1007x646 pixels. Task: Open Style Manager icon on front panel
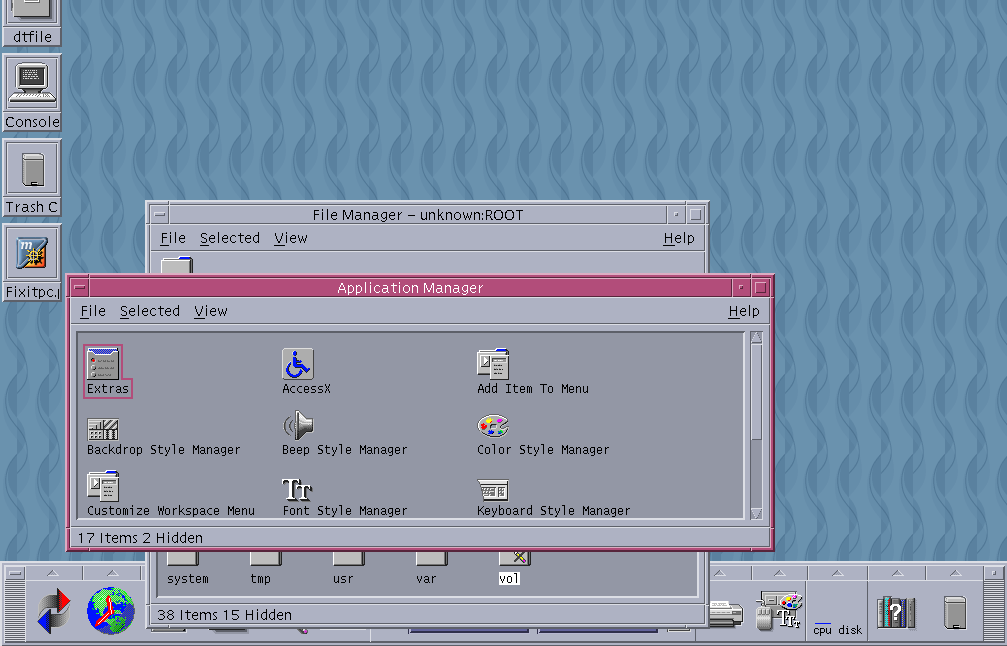pos(779,611)
